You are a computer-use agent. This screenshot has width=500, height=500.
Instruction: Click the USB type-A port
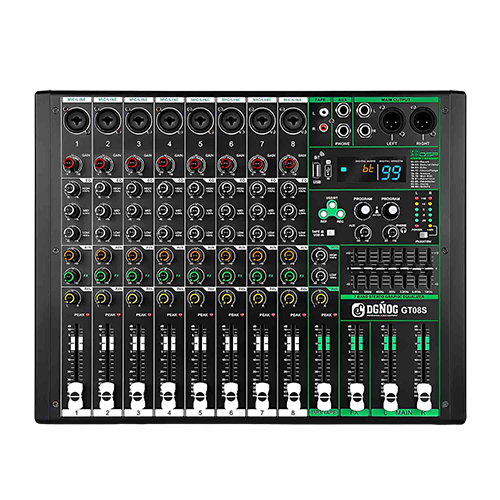[x=317, y=170]
